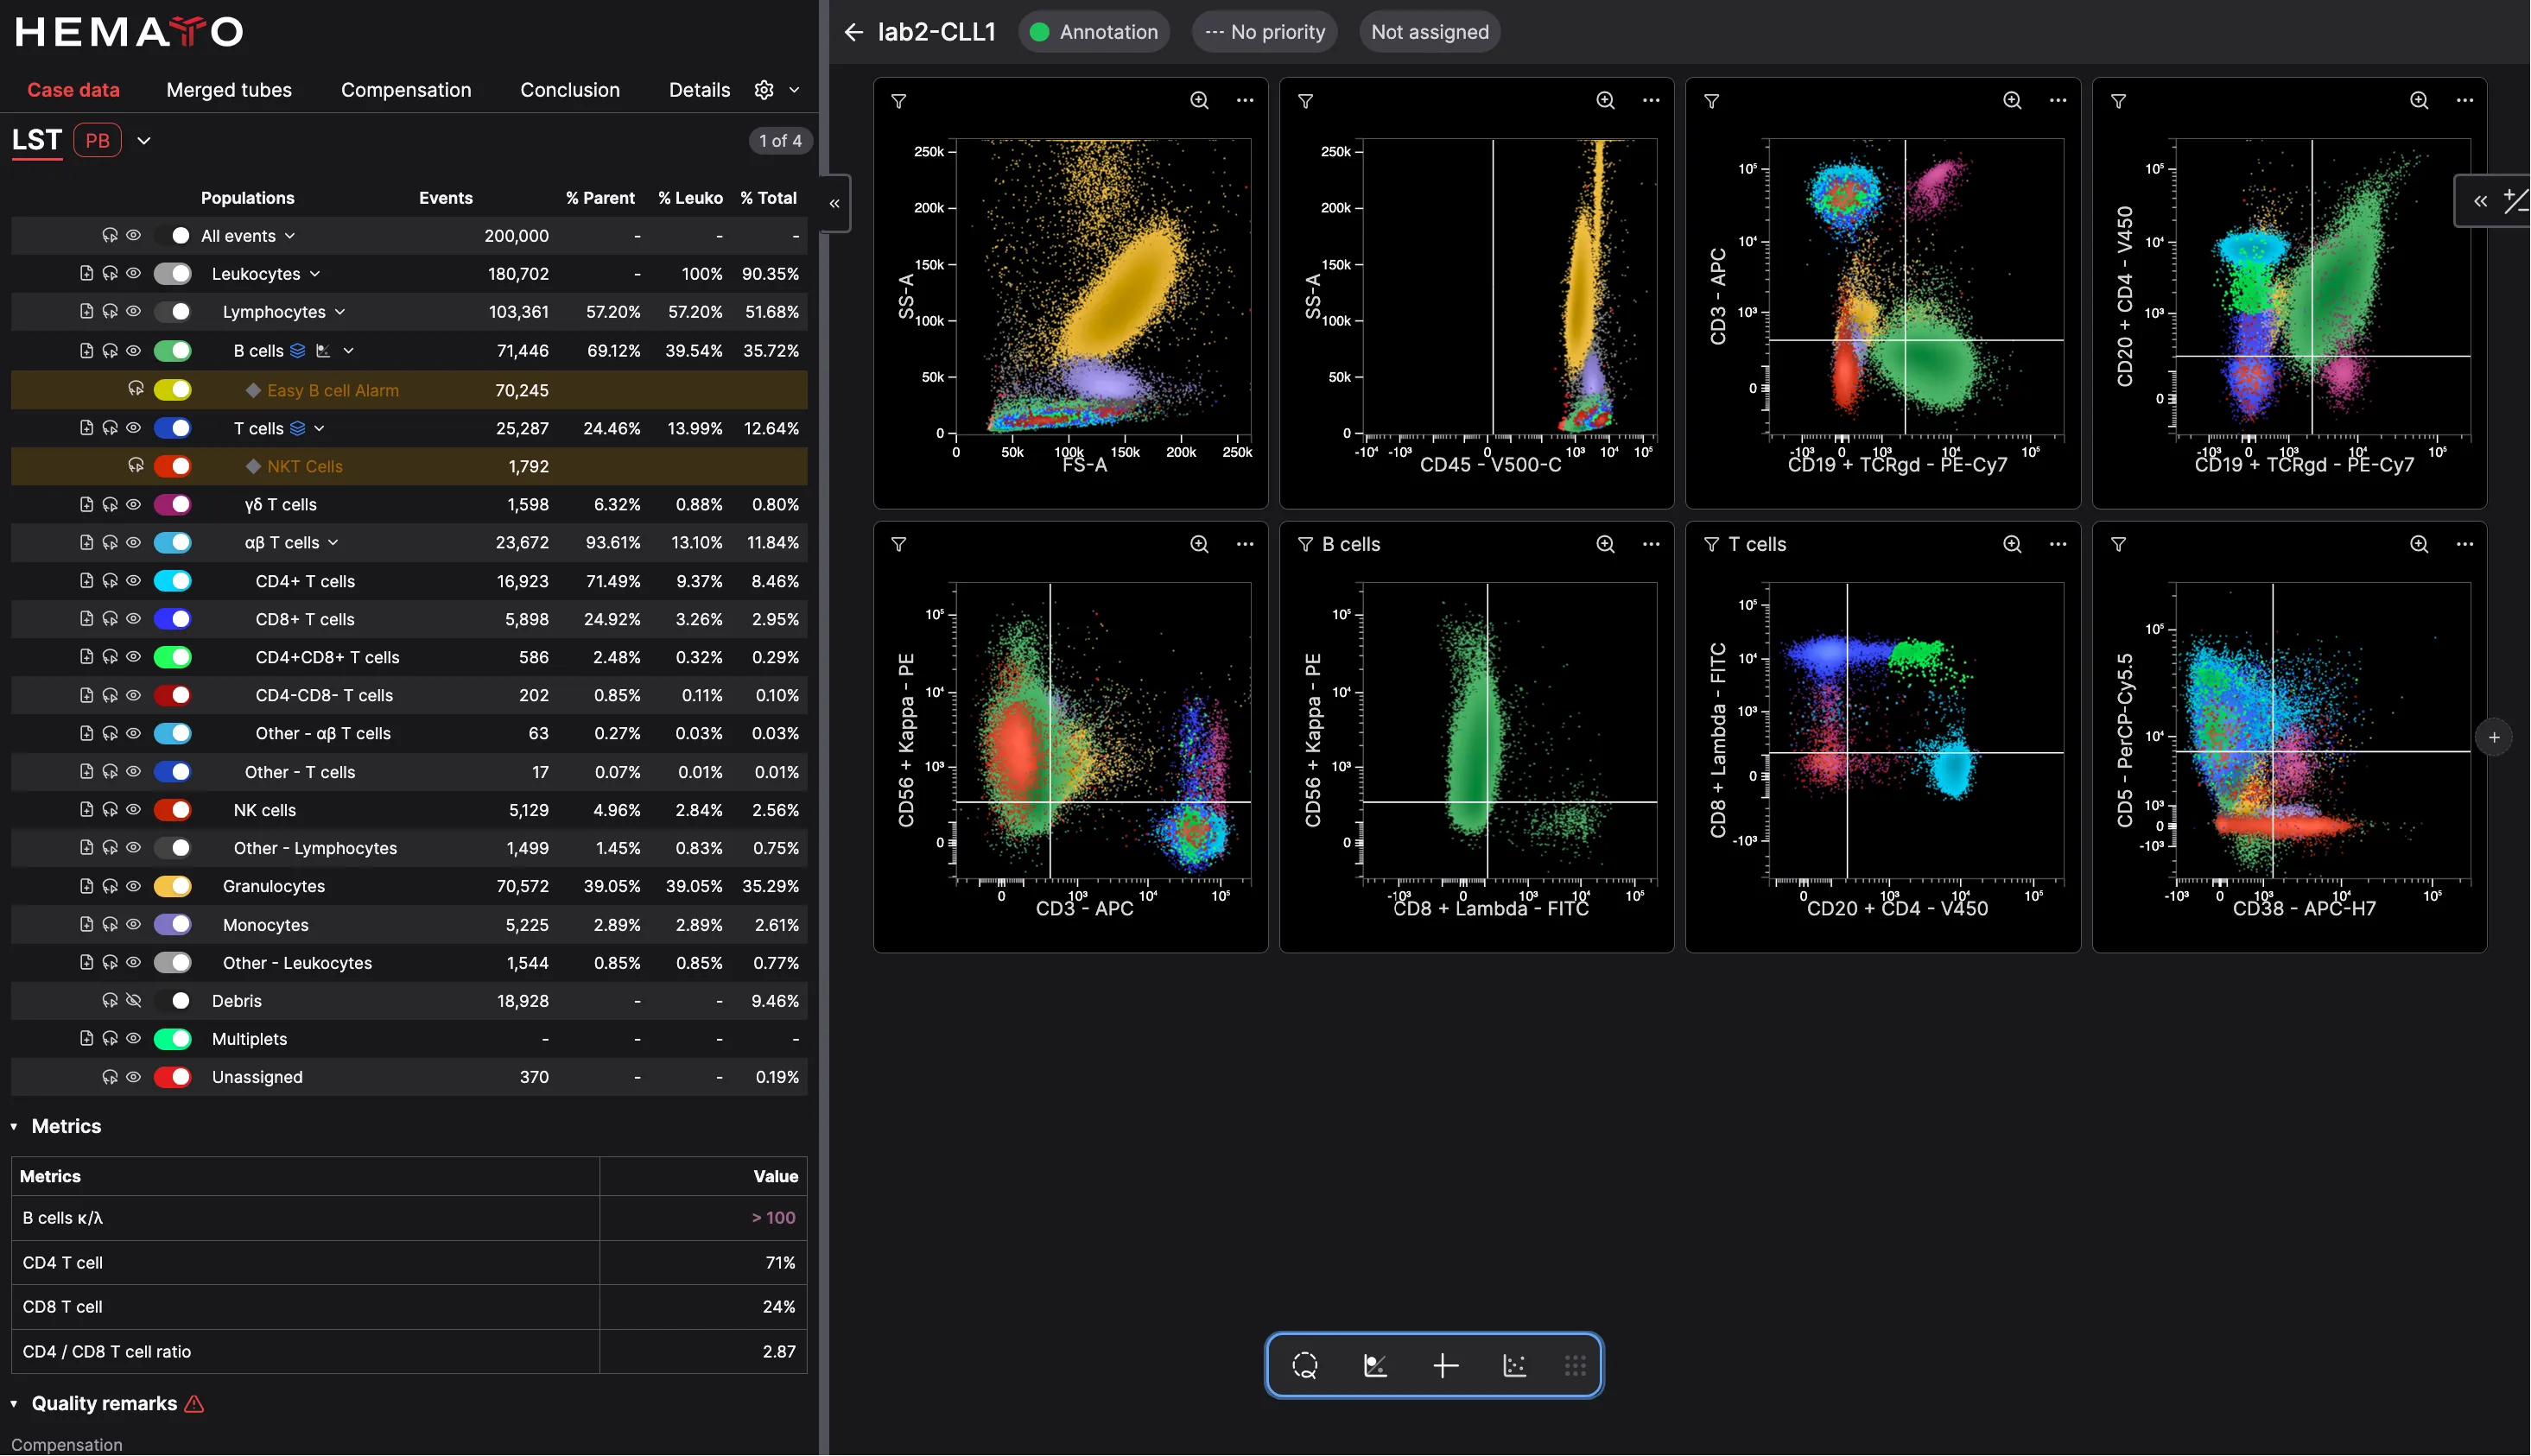This screenshot has width=2531, height=1456.
Task: Toggle the Multiplets population switch
Action: (x=173, y=1039)
